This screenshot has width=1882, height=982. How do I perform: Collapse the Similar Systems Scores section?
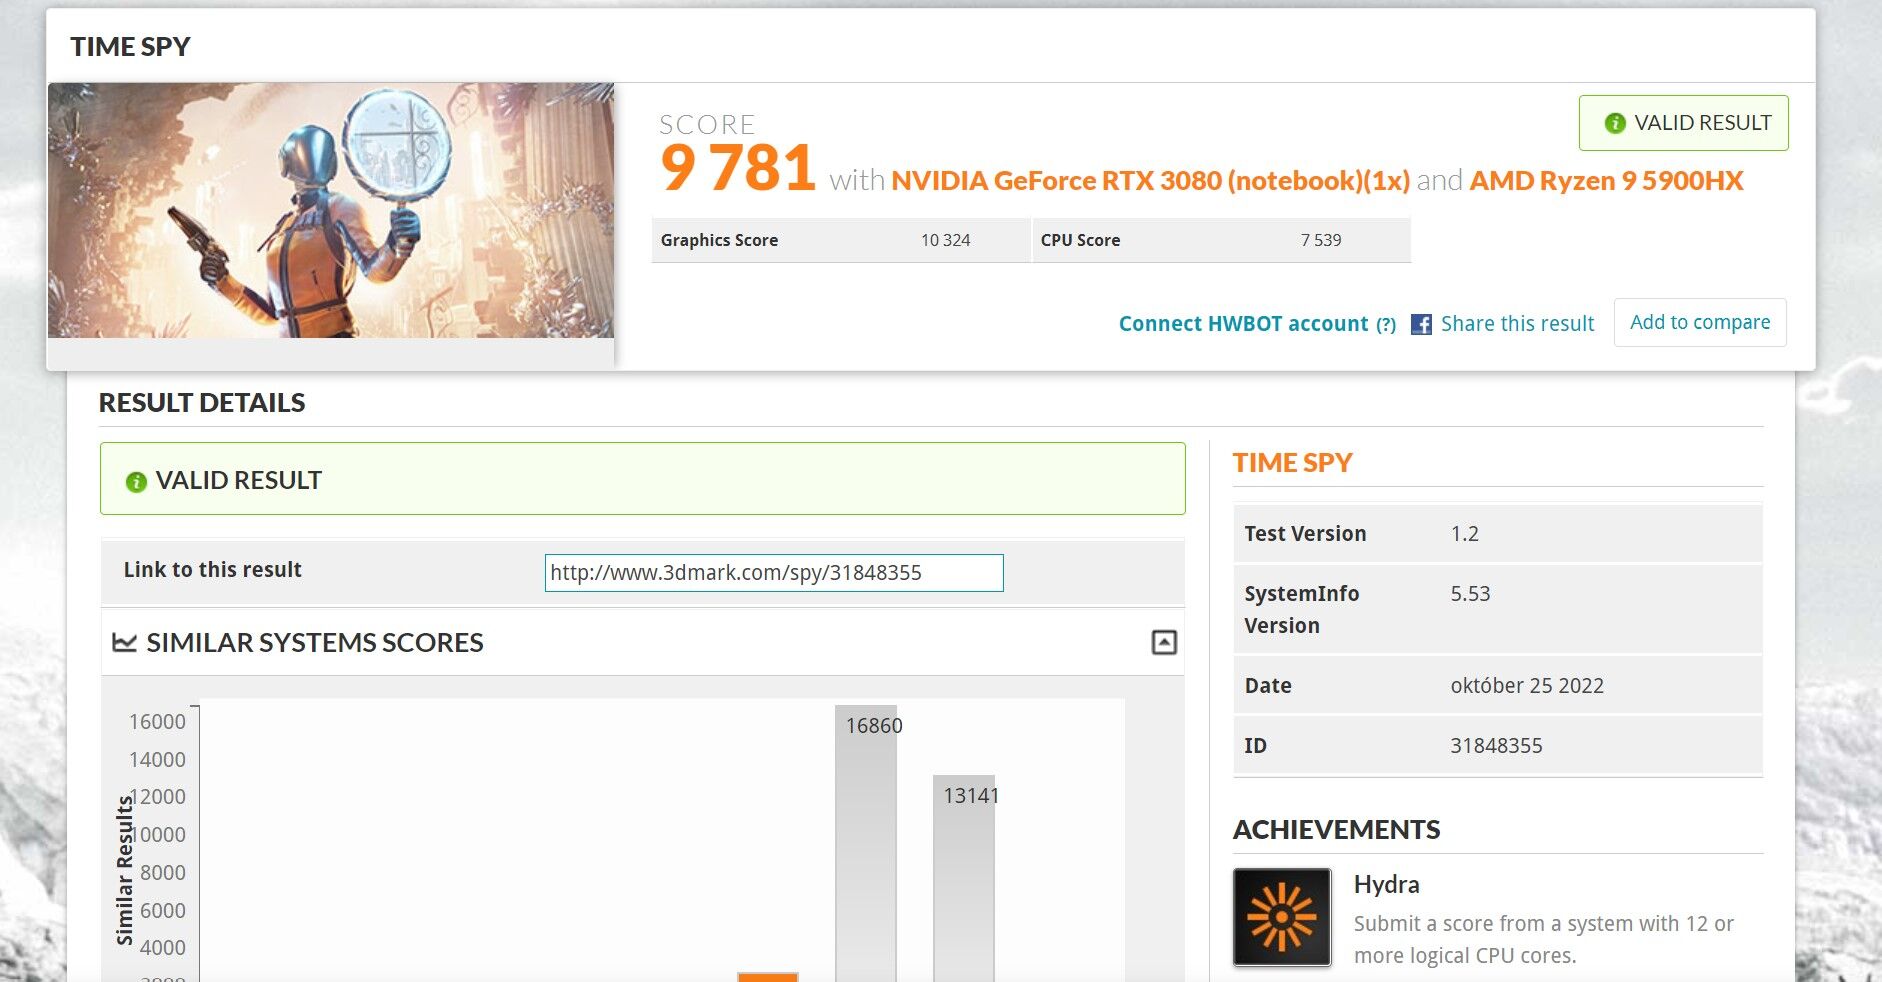pyautogui.click(x=1164, y=642)
